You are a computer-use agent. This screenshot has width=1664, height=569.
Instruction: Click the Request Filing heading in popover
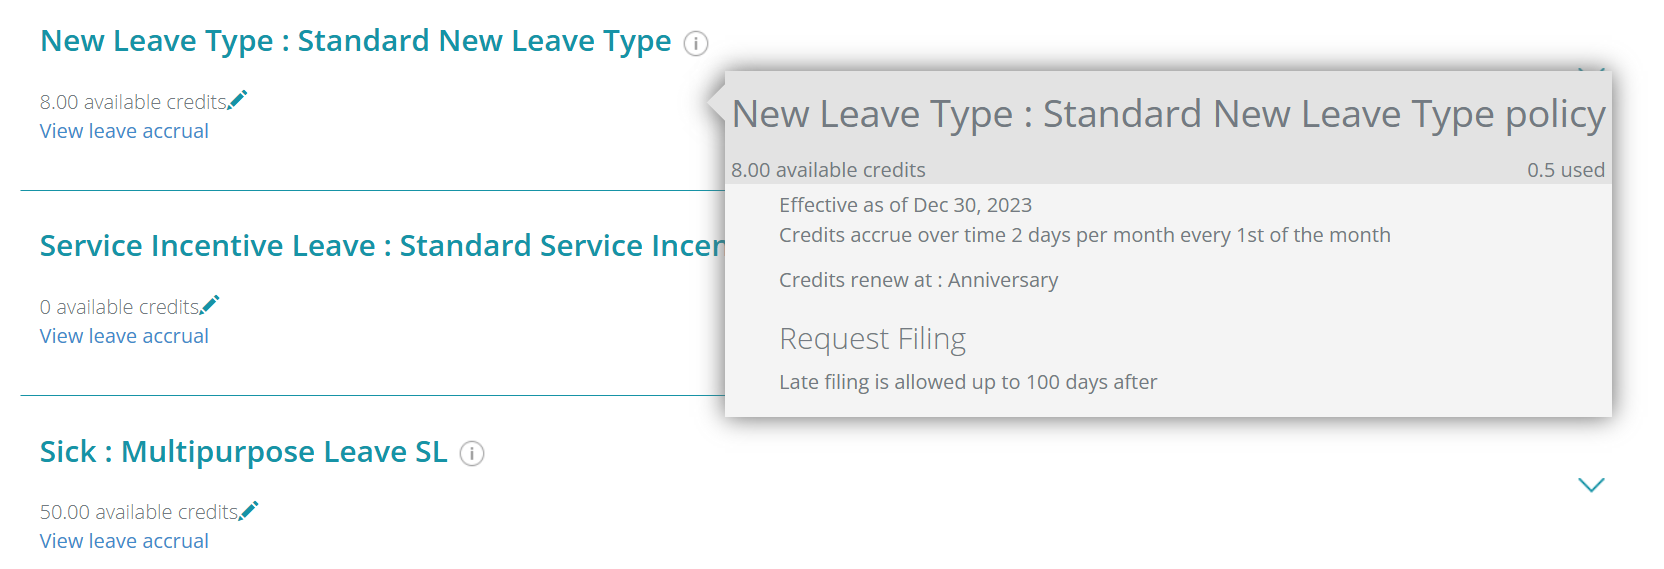click(x=872, y=340)
